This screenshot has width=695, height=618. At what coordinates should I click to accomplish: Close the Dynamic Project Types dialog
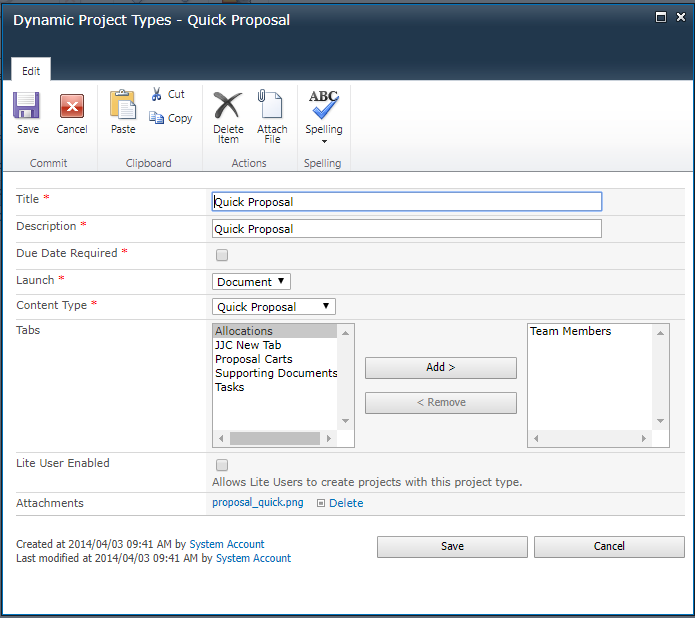coord(681,17)
